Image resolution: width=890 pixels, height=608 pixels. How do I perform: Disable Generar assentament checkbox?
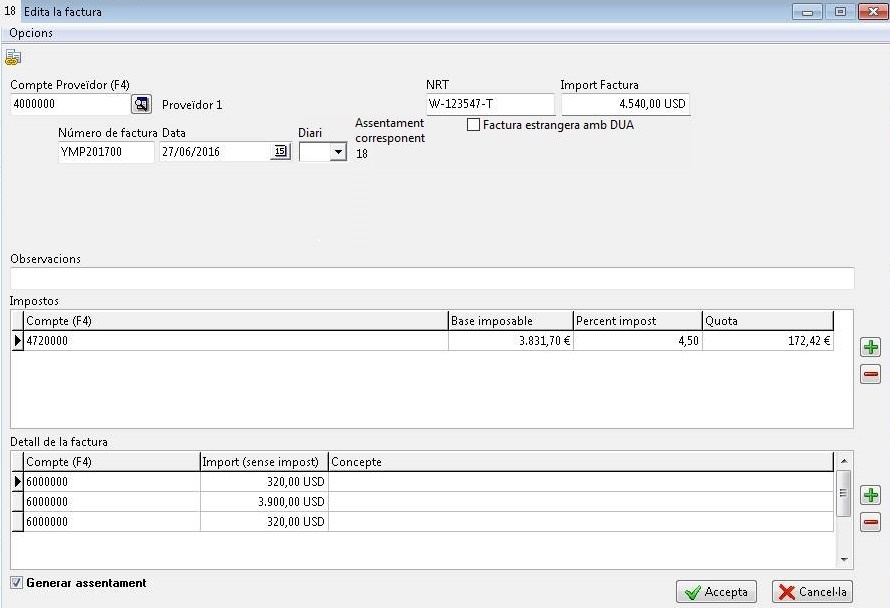point(16,583)
